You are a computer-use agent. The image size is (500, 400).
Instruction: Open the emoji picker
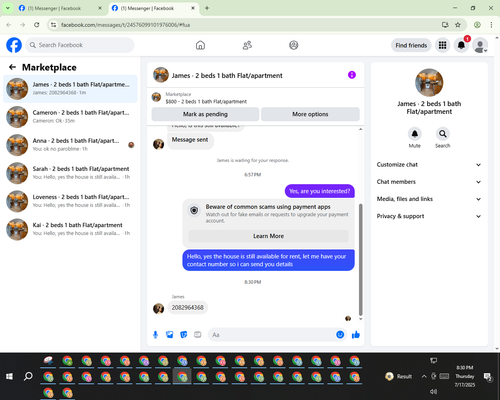pos(340,335)
